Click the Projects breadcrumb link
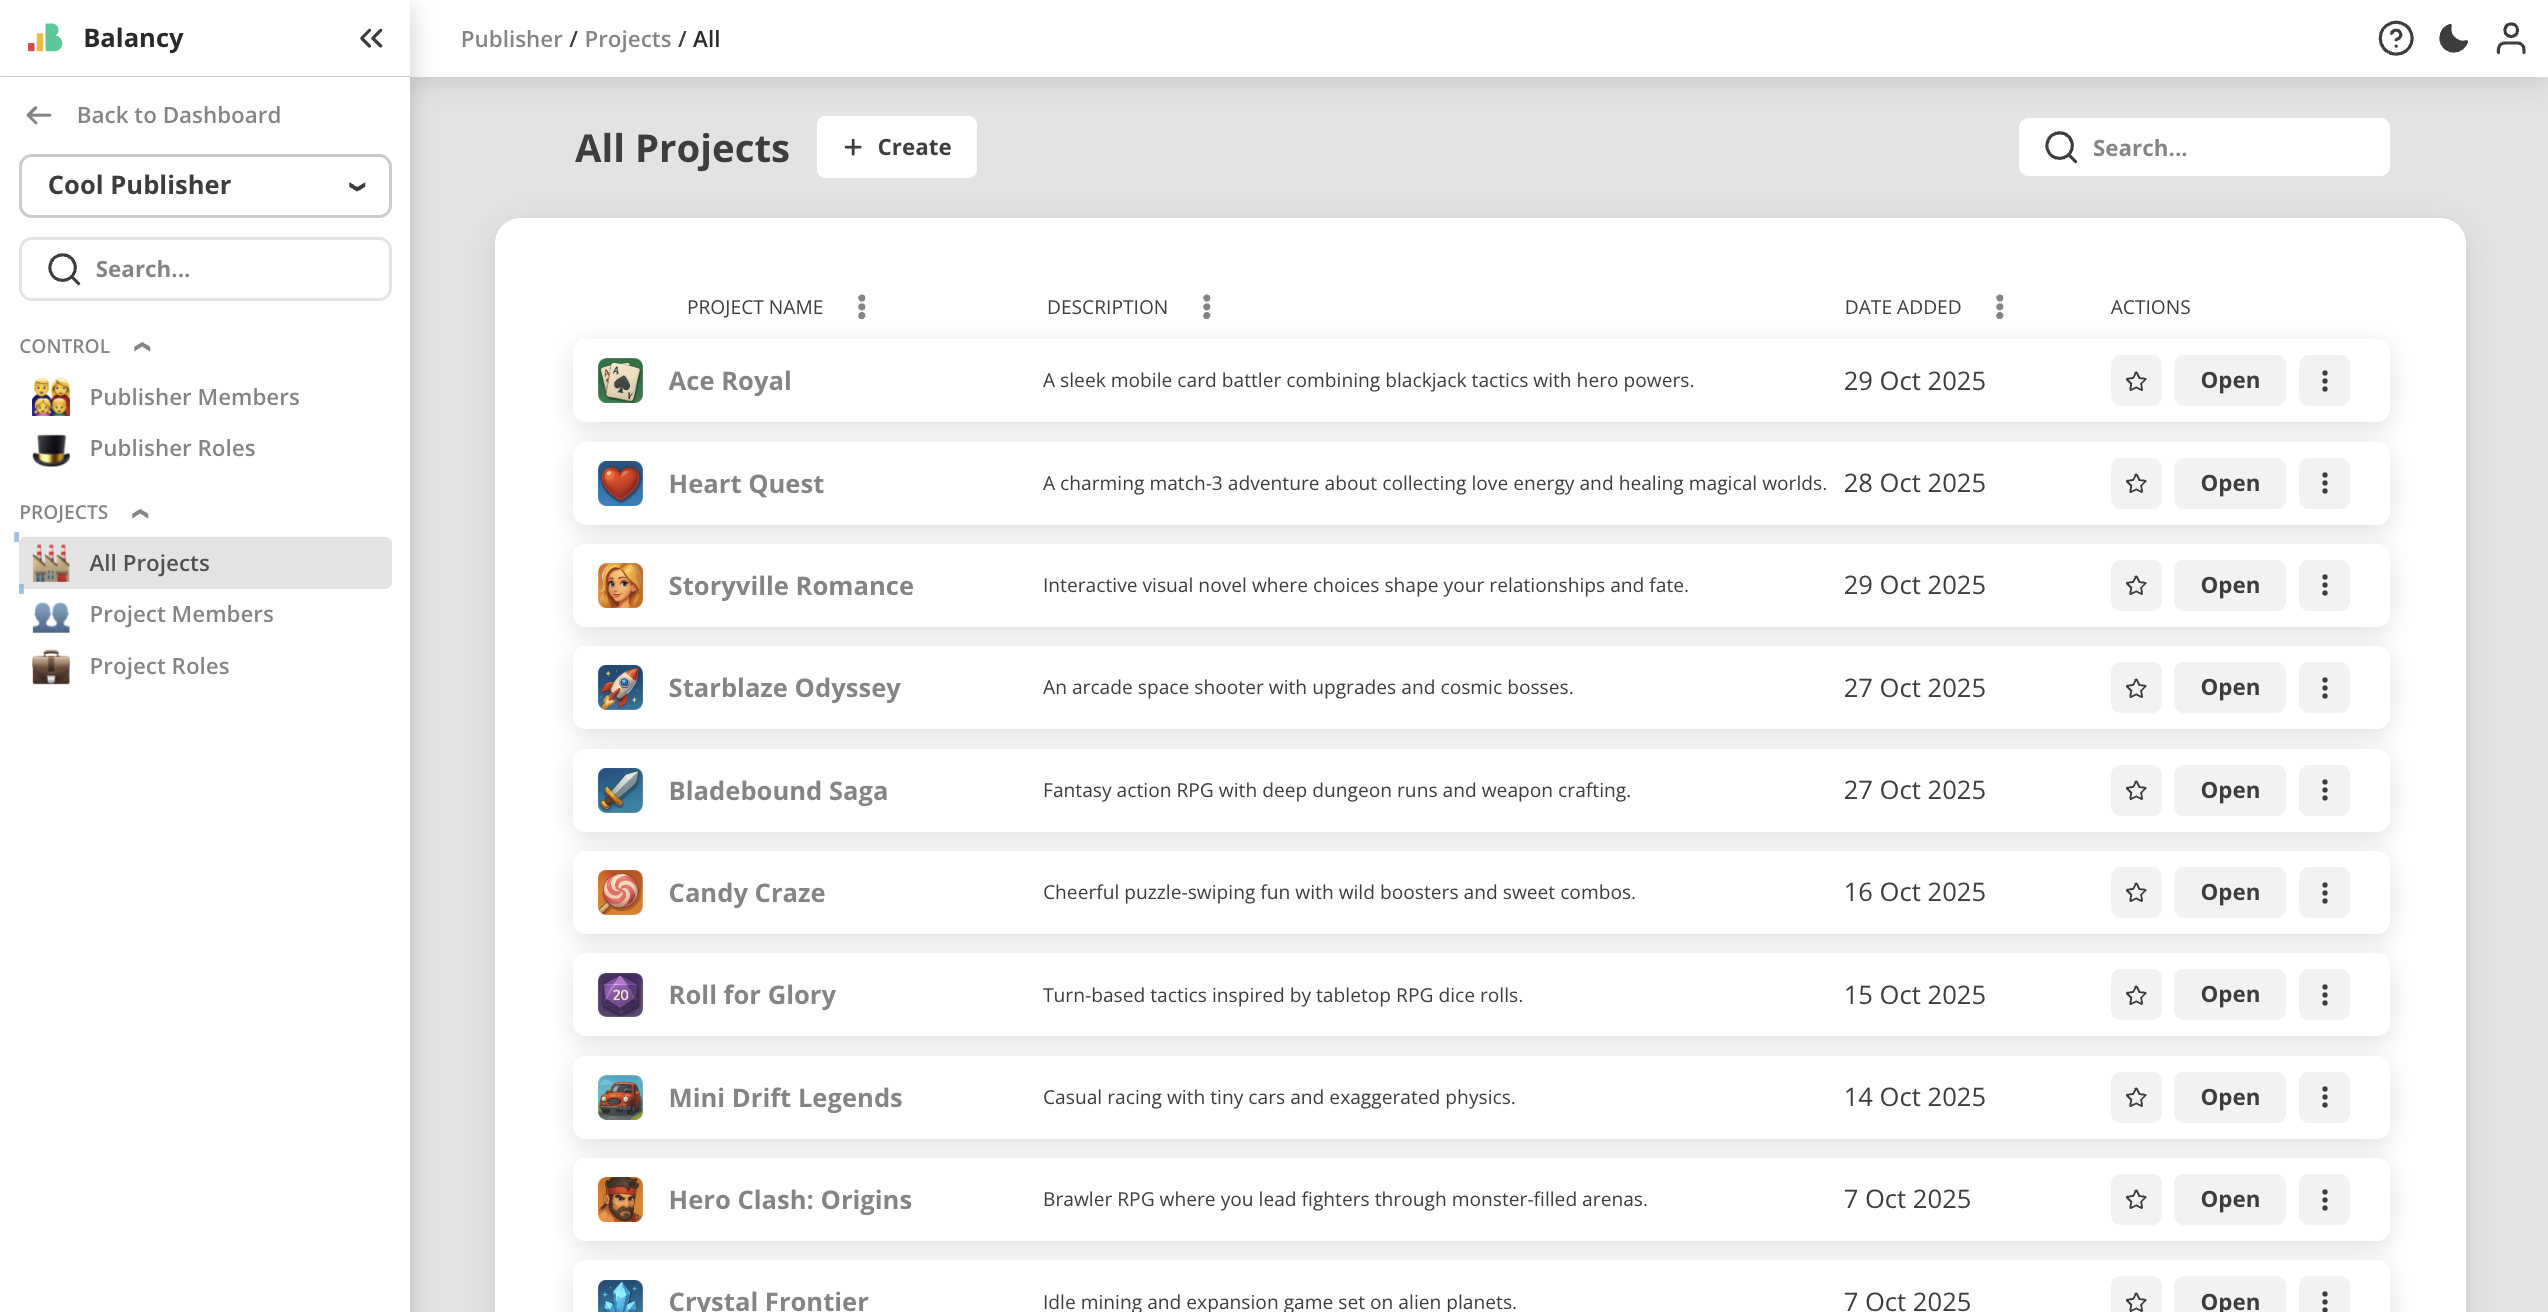The height and width of the screenshot is (1312, 2548). (627, 38)
